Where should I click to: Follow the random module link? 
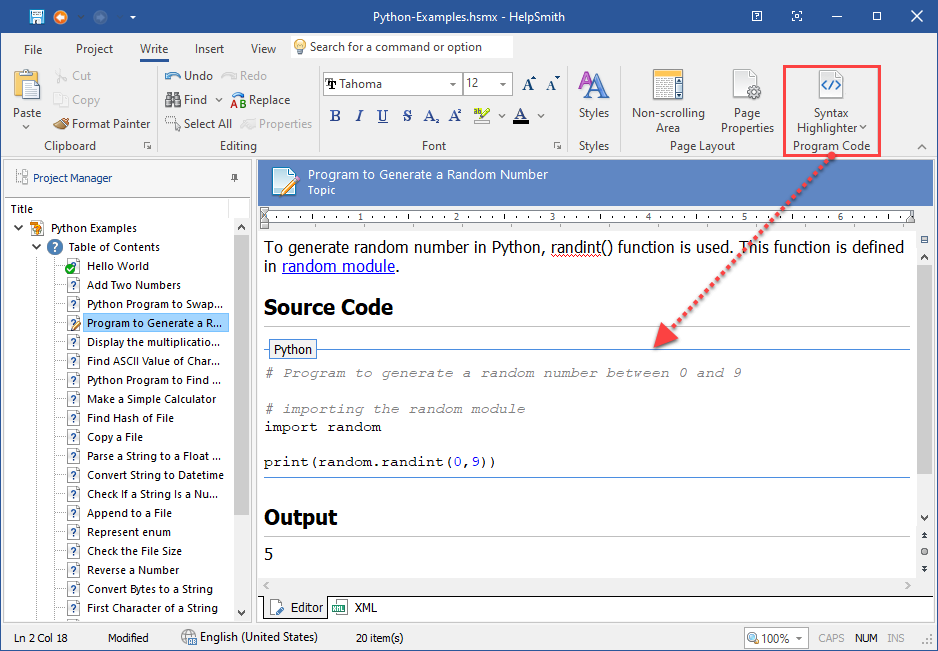click(x=339, y=266)
